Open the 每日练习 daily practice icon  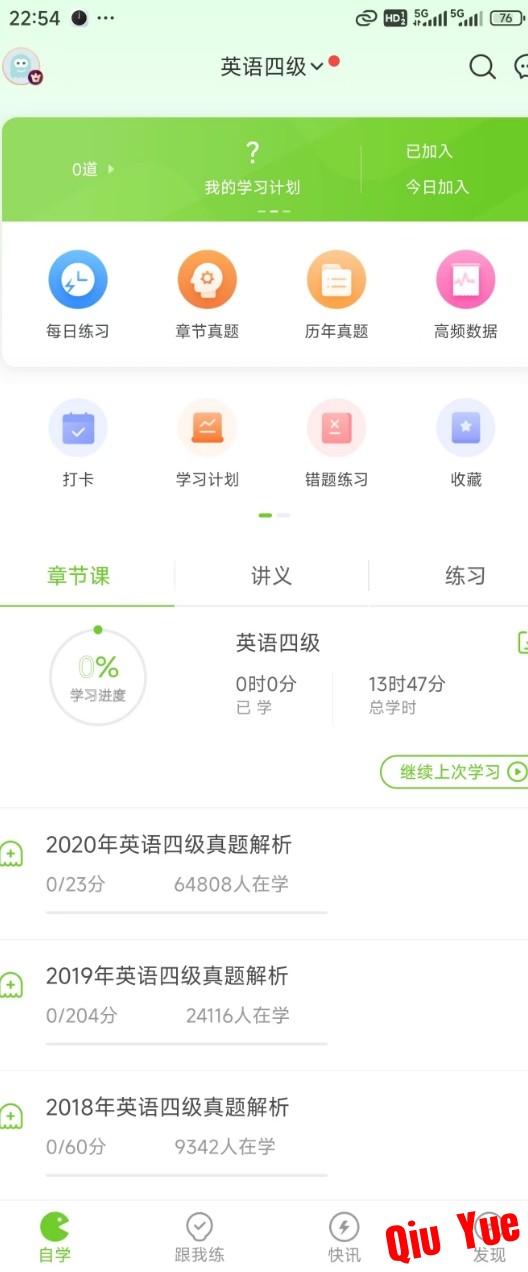(x=77, y=280)
